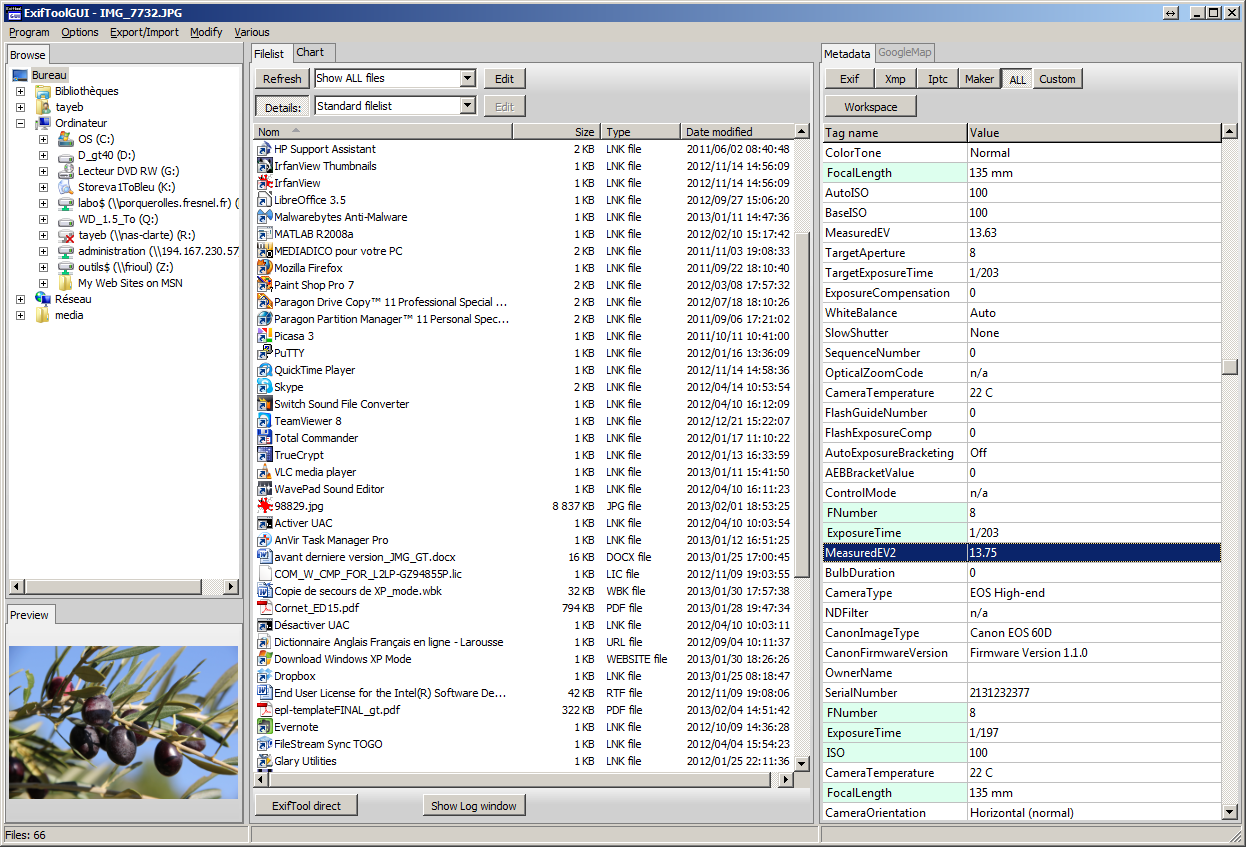Open the Options menu

tap(80, 32)
